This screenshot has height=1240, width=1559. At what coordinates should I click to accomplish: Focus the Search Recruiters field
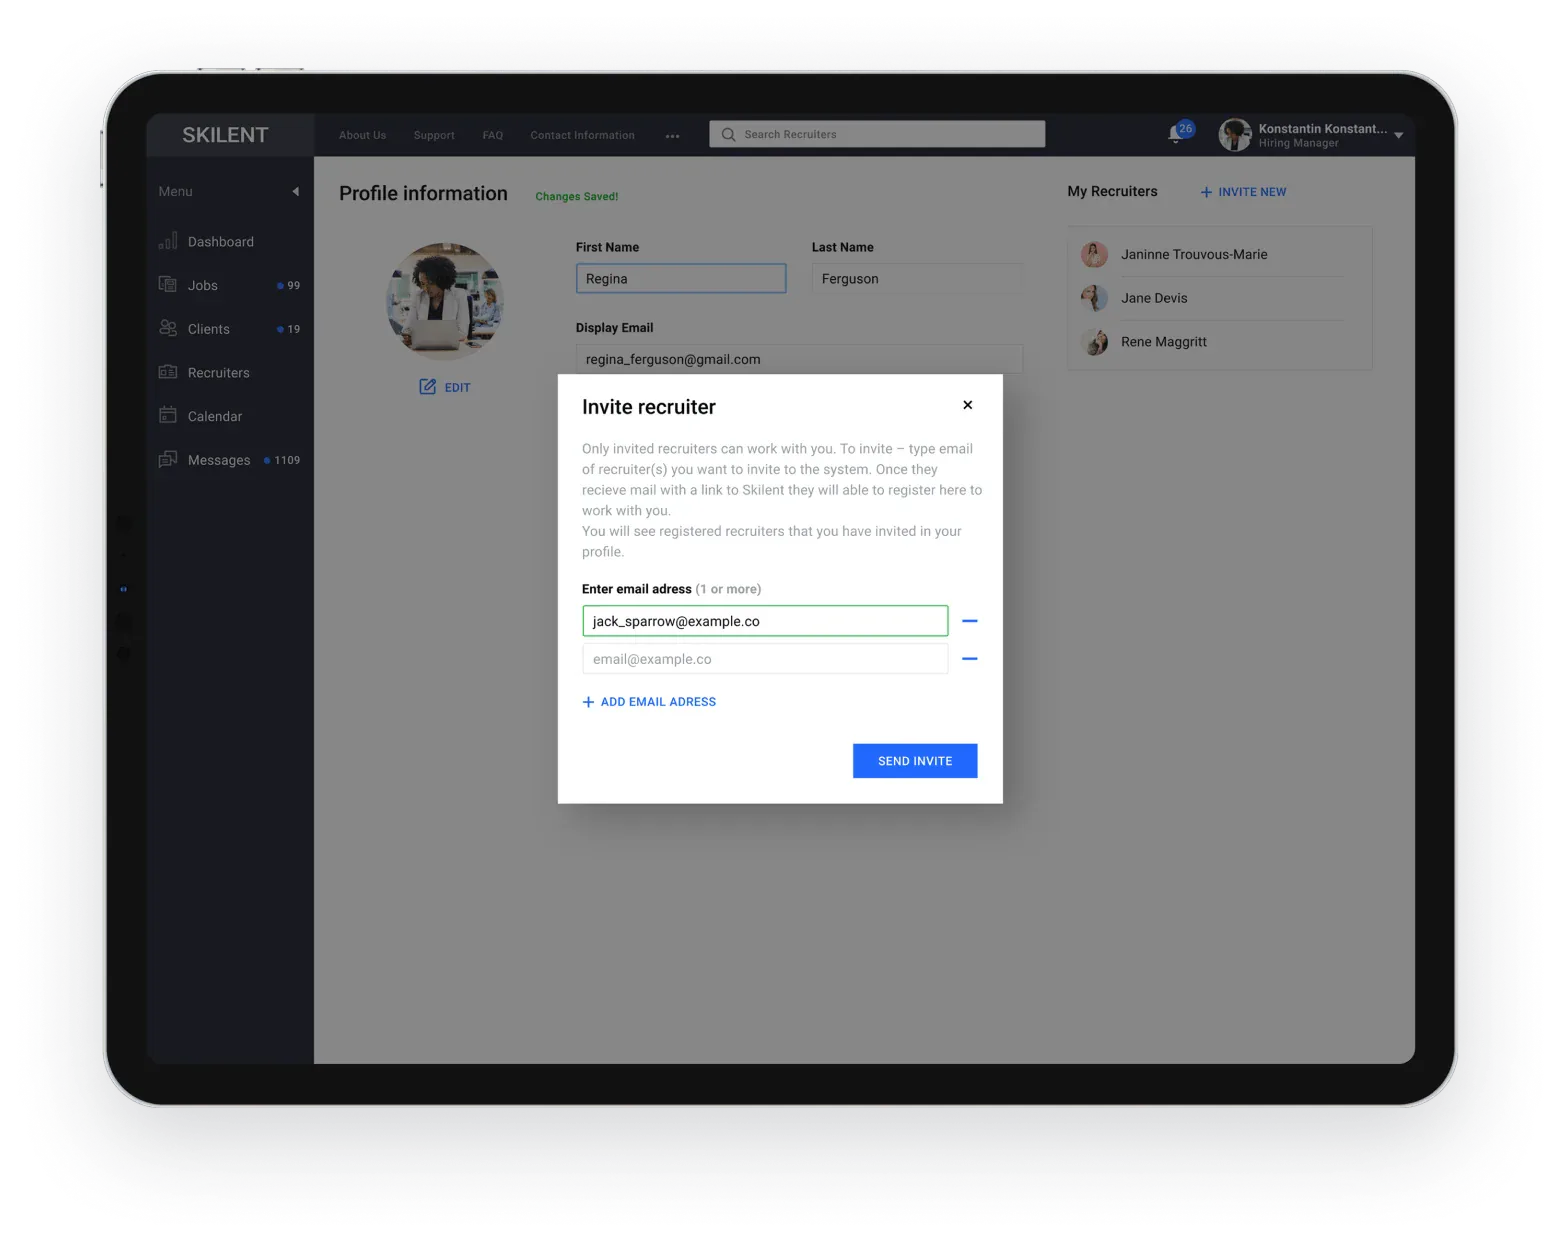point(877,134)
